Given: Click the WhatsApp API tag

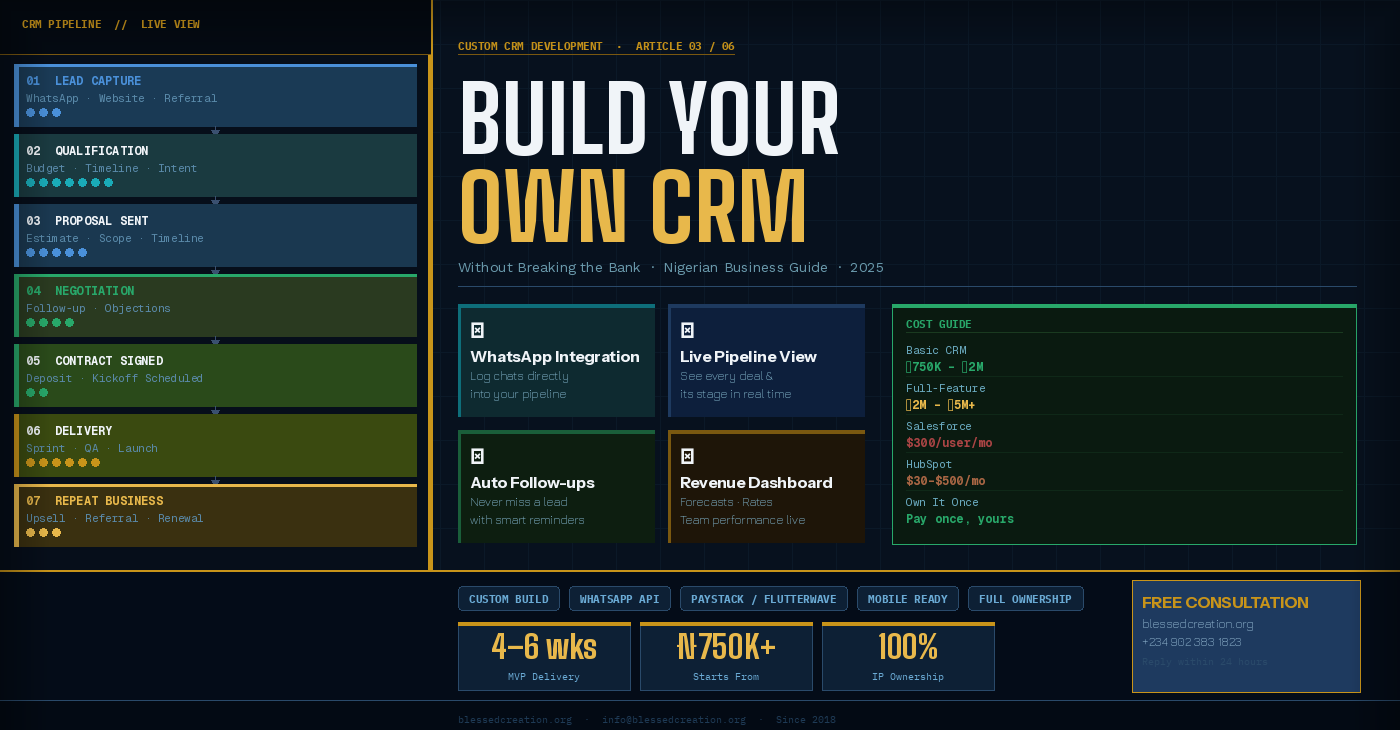Looking at the screenshot, I should click(620, 599).
